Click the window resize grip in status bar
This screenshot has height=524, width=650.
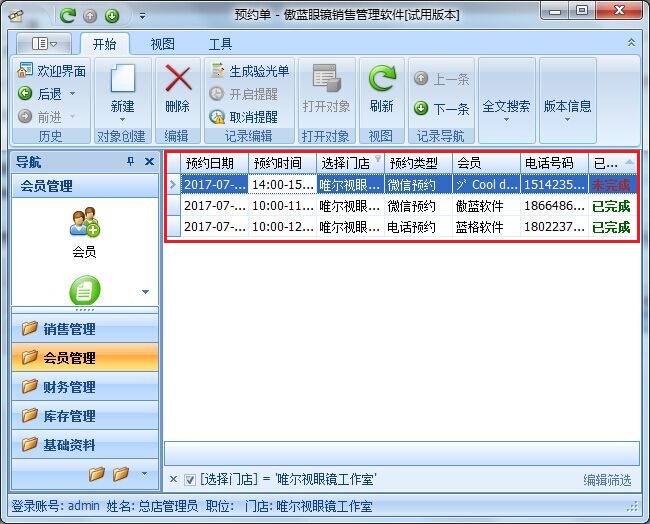(x=633, y=507)
